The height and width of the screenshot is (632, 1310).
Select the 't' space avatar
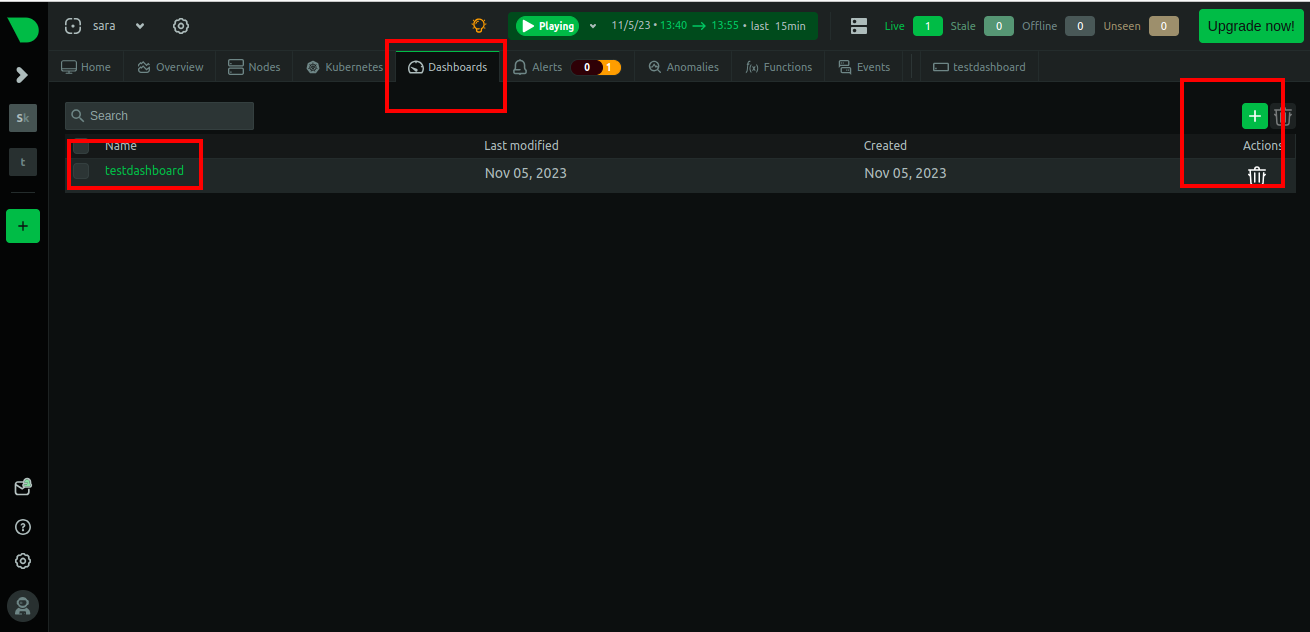(23, 161)
